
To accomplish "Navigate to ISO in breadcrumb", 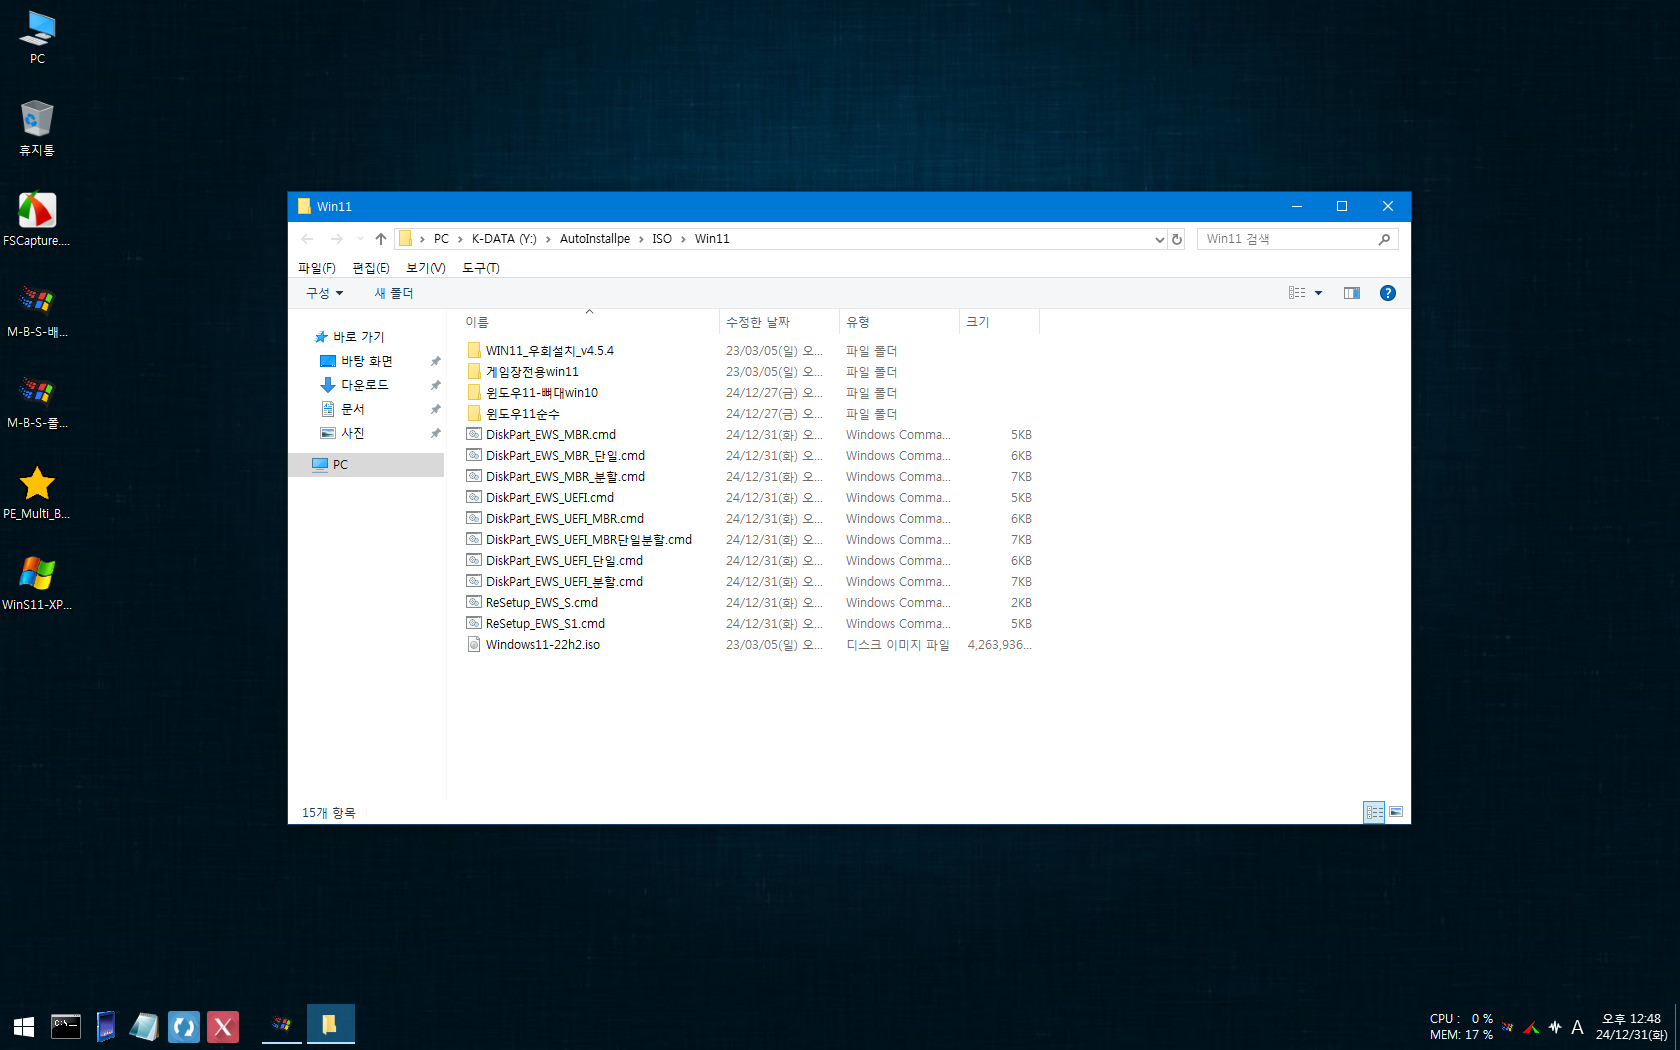I will tap(662, 239).
